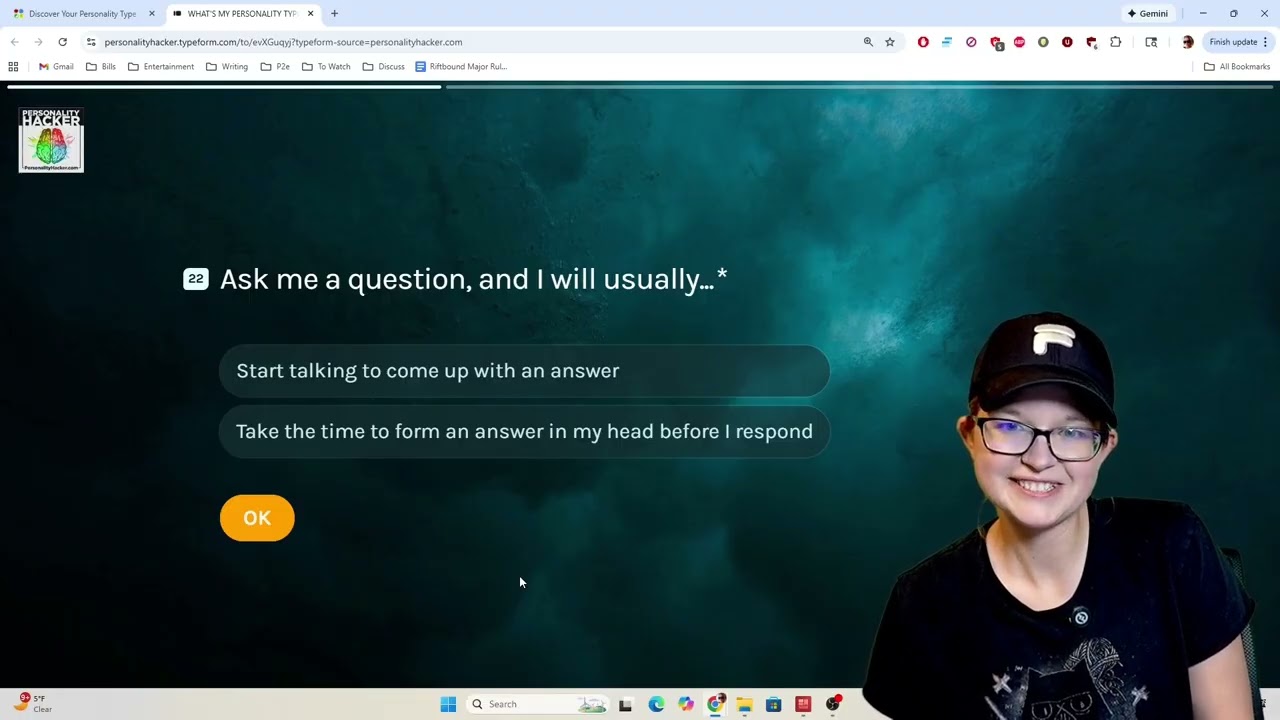
Task: Switch to Chrome on the taskbar
Action: pyautogui.click(x=715, y=704)
